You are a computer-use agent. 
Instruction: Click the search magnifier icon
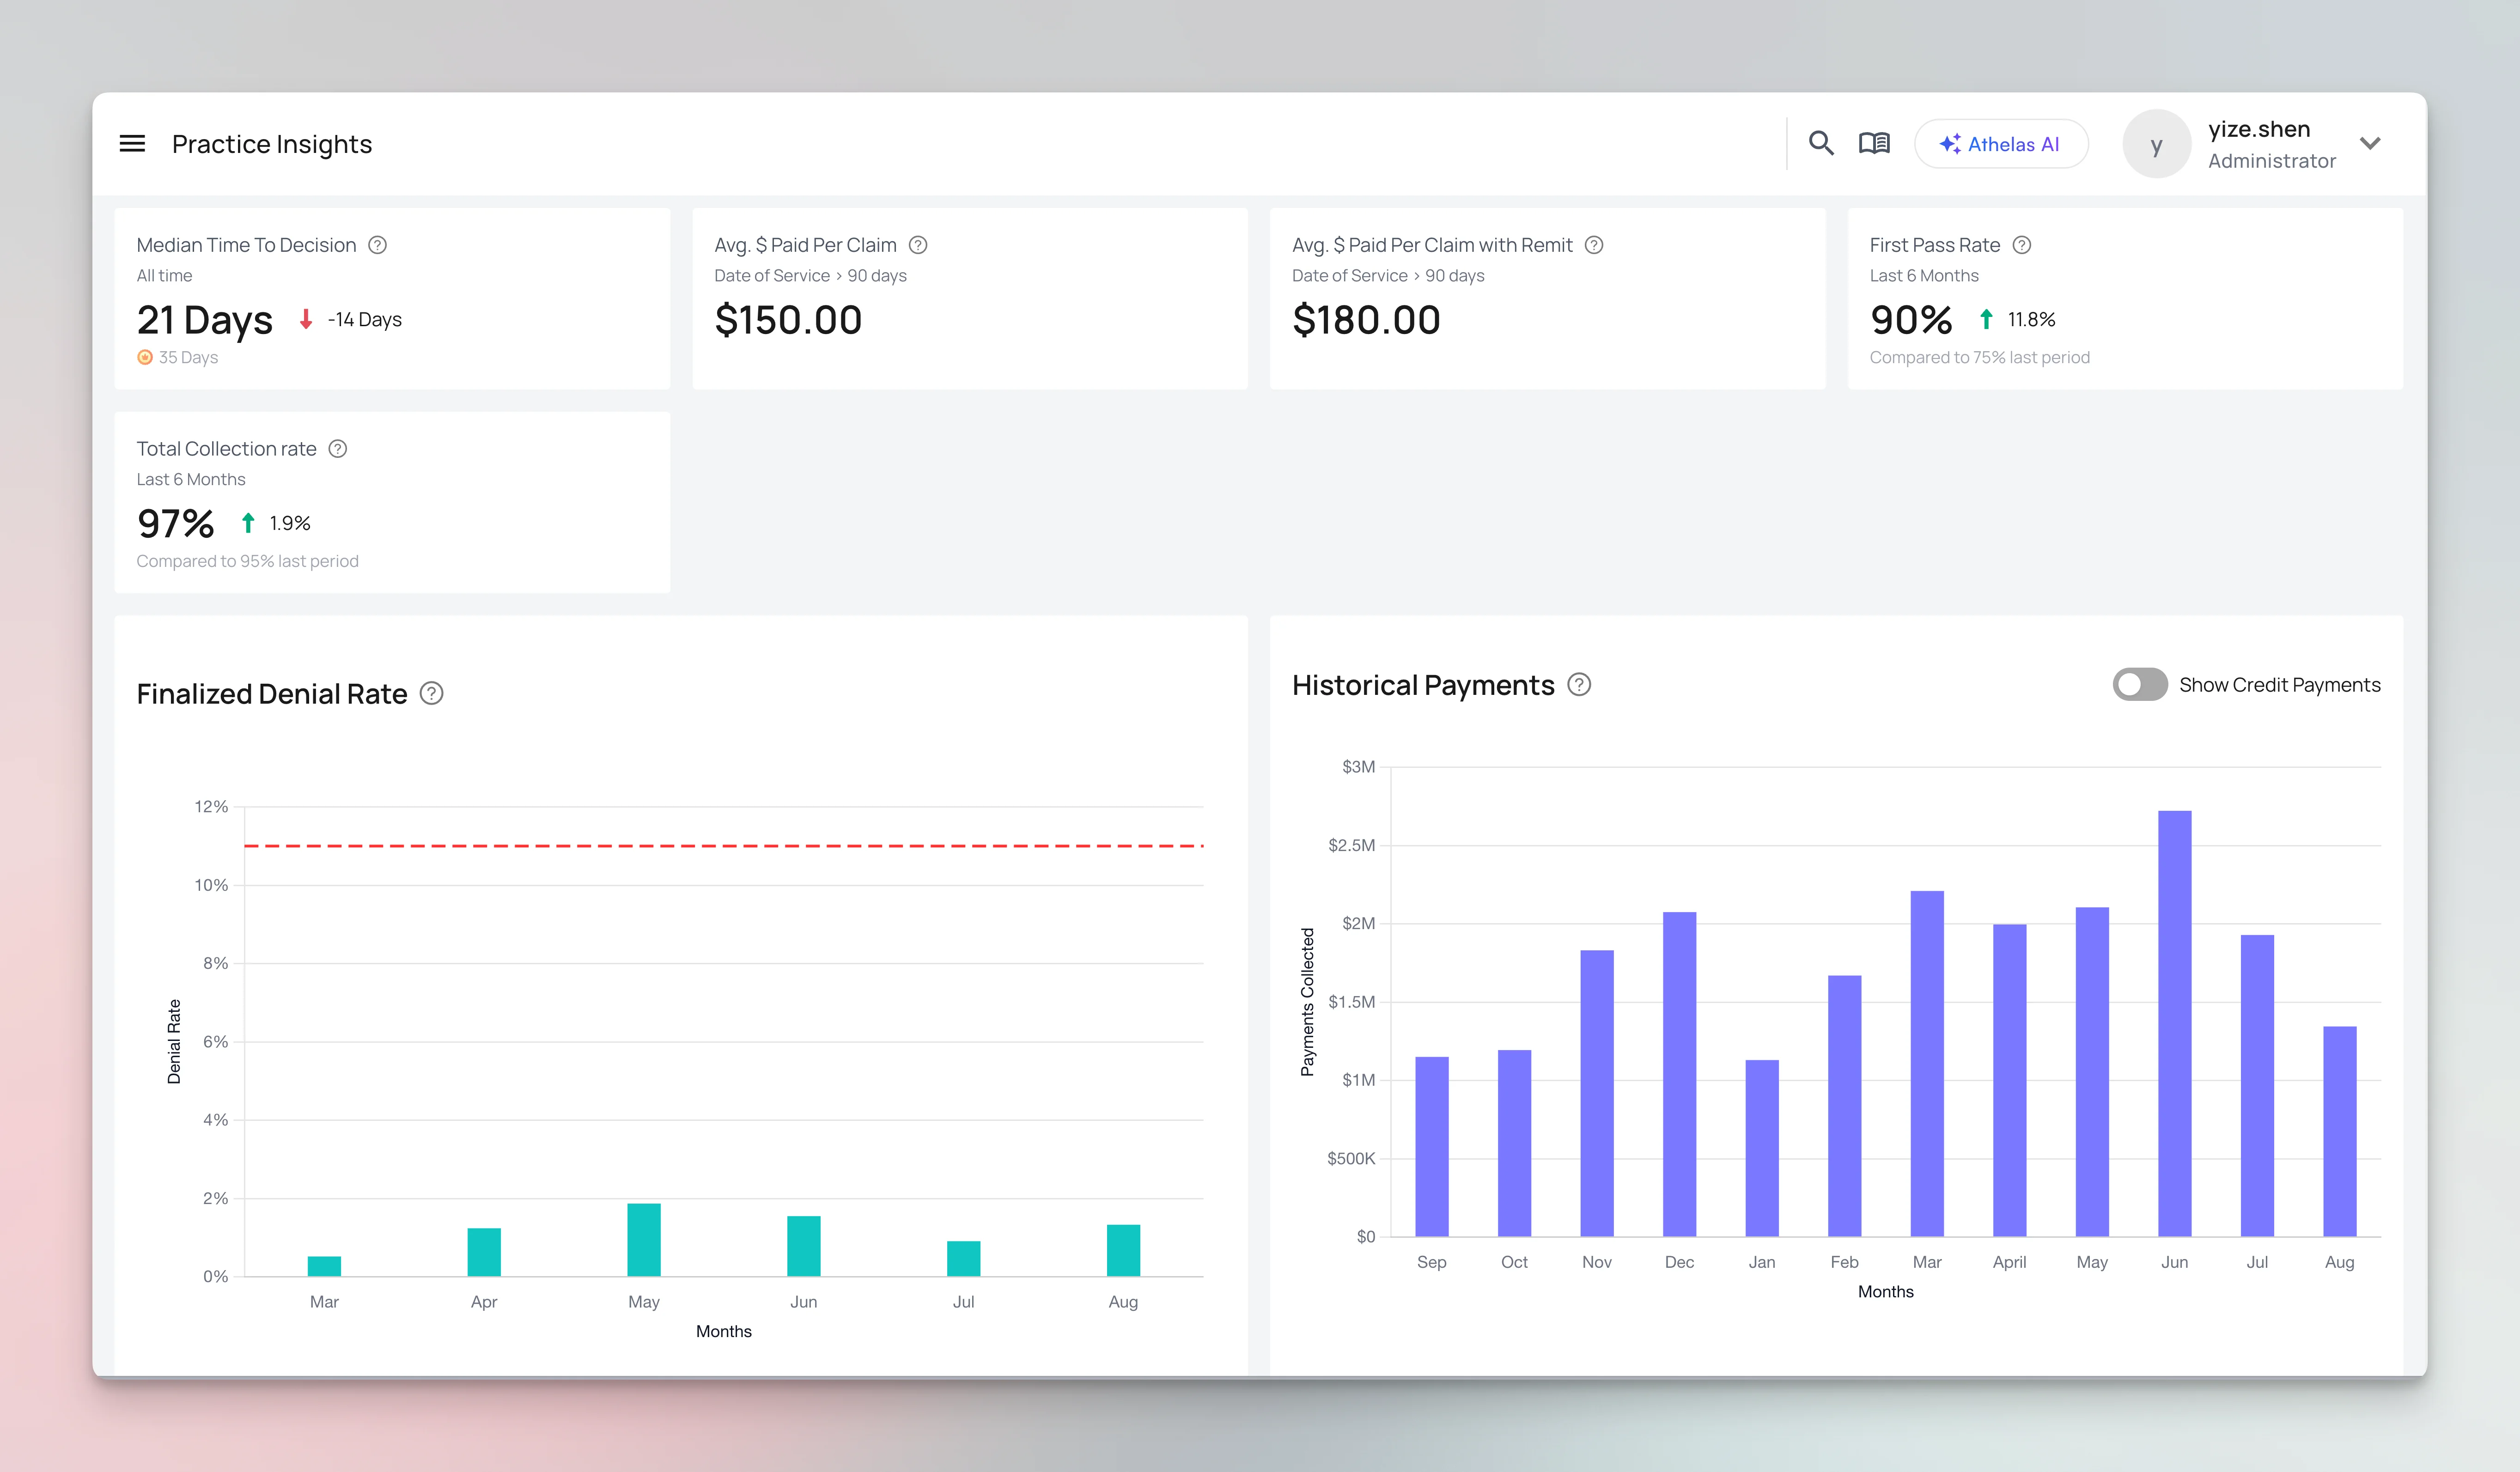(1821, 144)
